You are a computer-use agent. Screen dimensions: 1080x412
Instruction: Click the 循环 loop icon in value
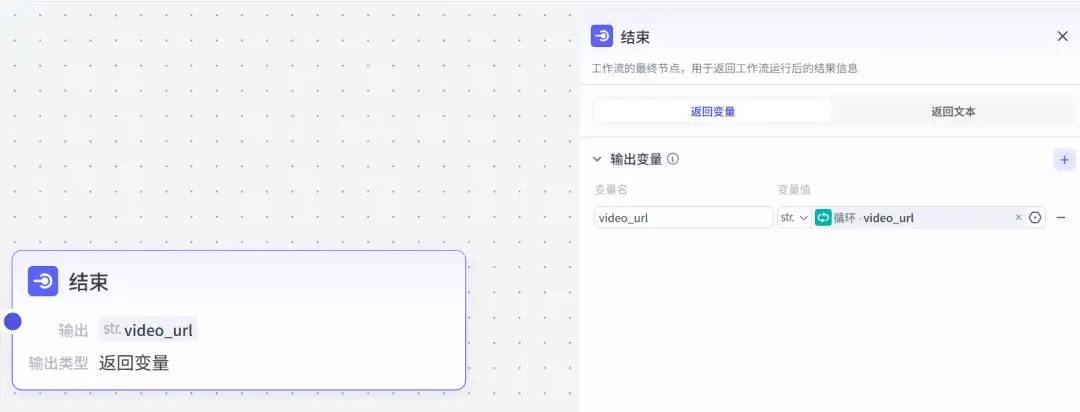(823, 218)
